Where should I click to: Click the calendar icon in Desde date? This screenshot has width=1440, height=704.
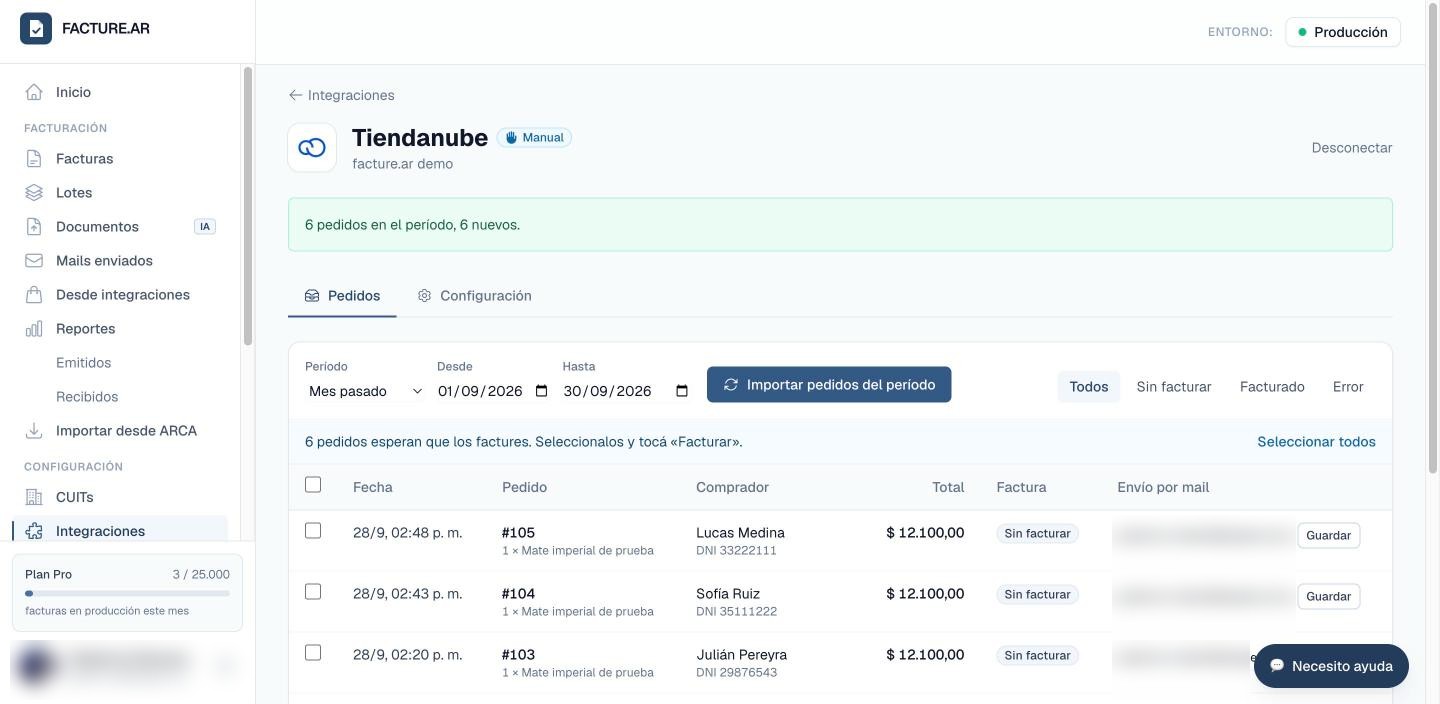click(542, 391)
